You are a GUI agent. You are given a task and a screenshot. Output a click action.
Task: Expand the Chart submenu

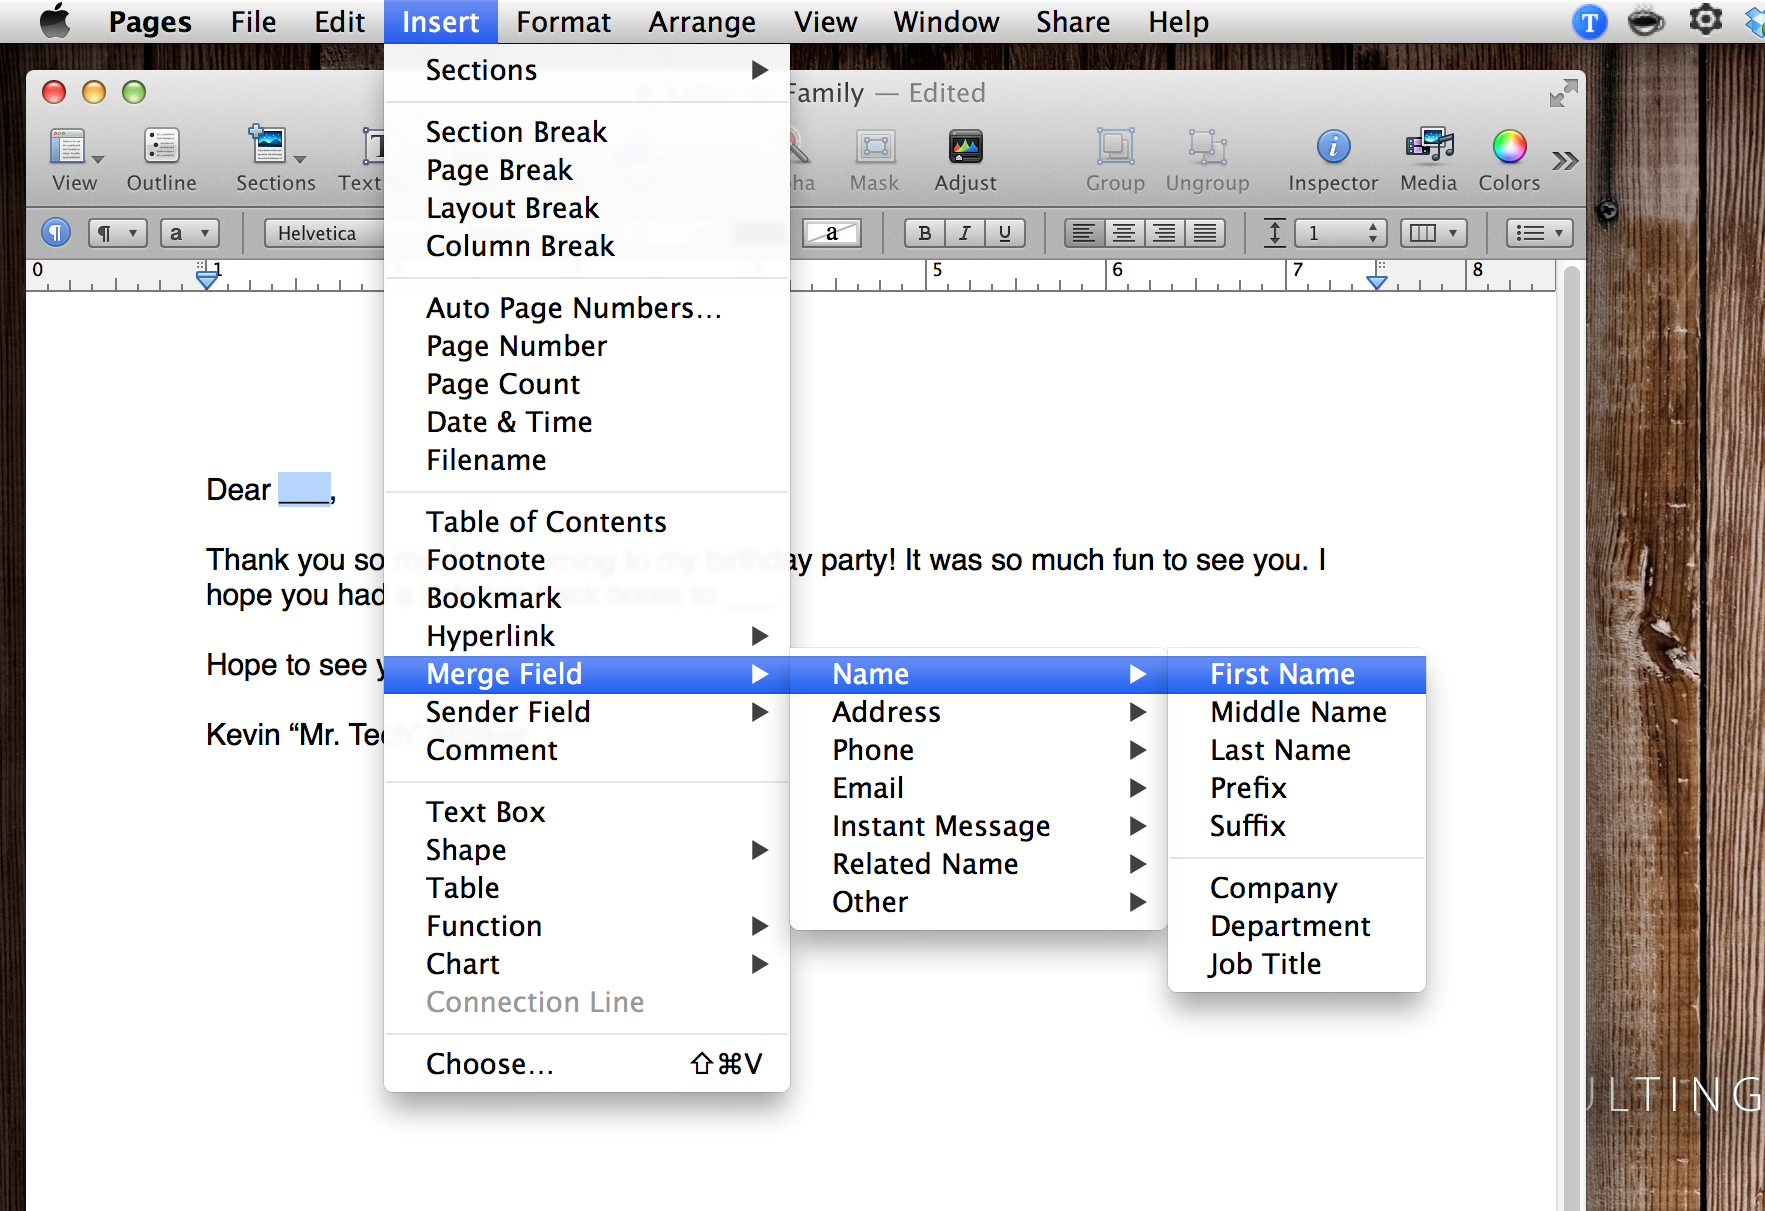pyautogui.click(x=587, y=964)
